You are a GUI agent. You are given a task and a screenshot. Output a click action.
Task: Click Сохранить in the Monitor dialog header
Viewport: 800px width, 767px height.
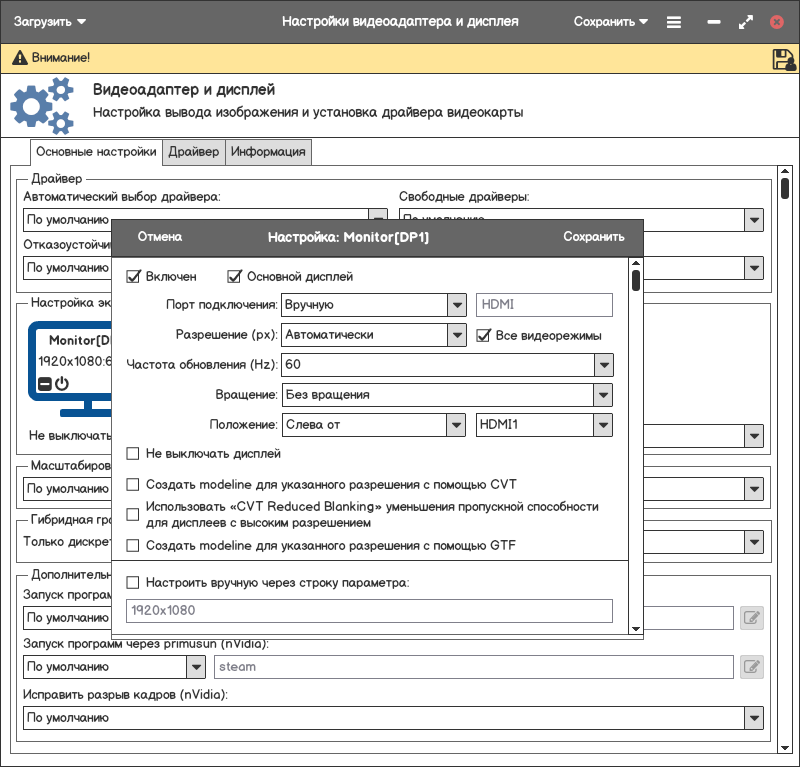coord(593,237)
